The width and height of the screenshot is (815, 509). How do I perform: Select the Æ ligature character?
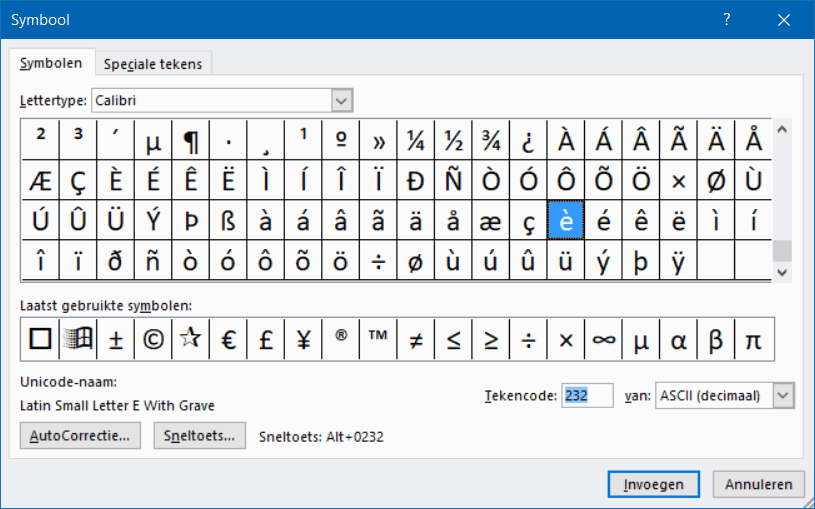tap(41, 181)
